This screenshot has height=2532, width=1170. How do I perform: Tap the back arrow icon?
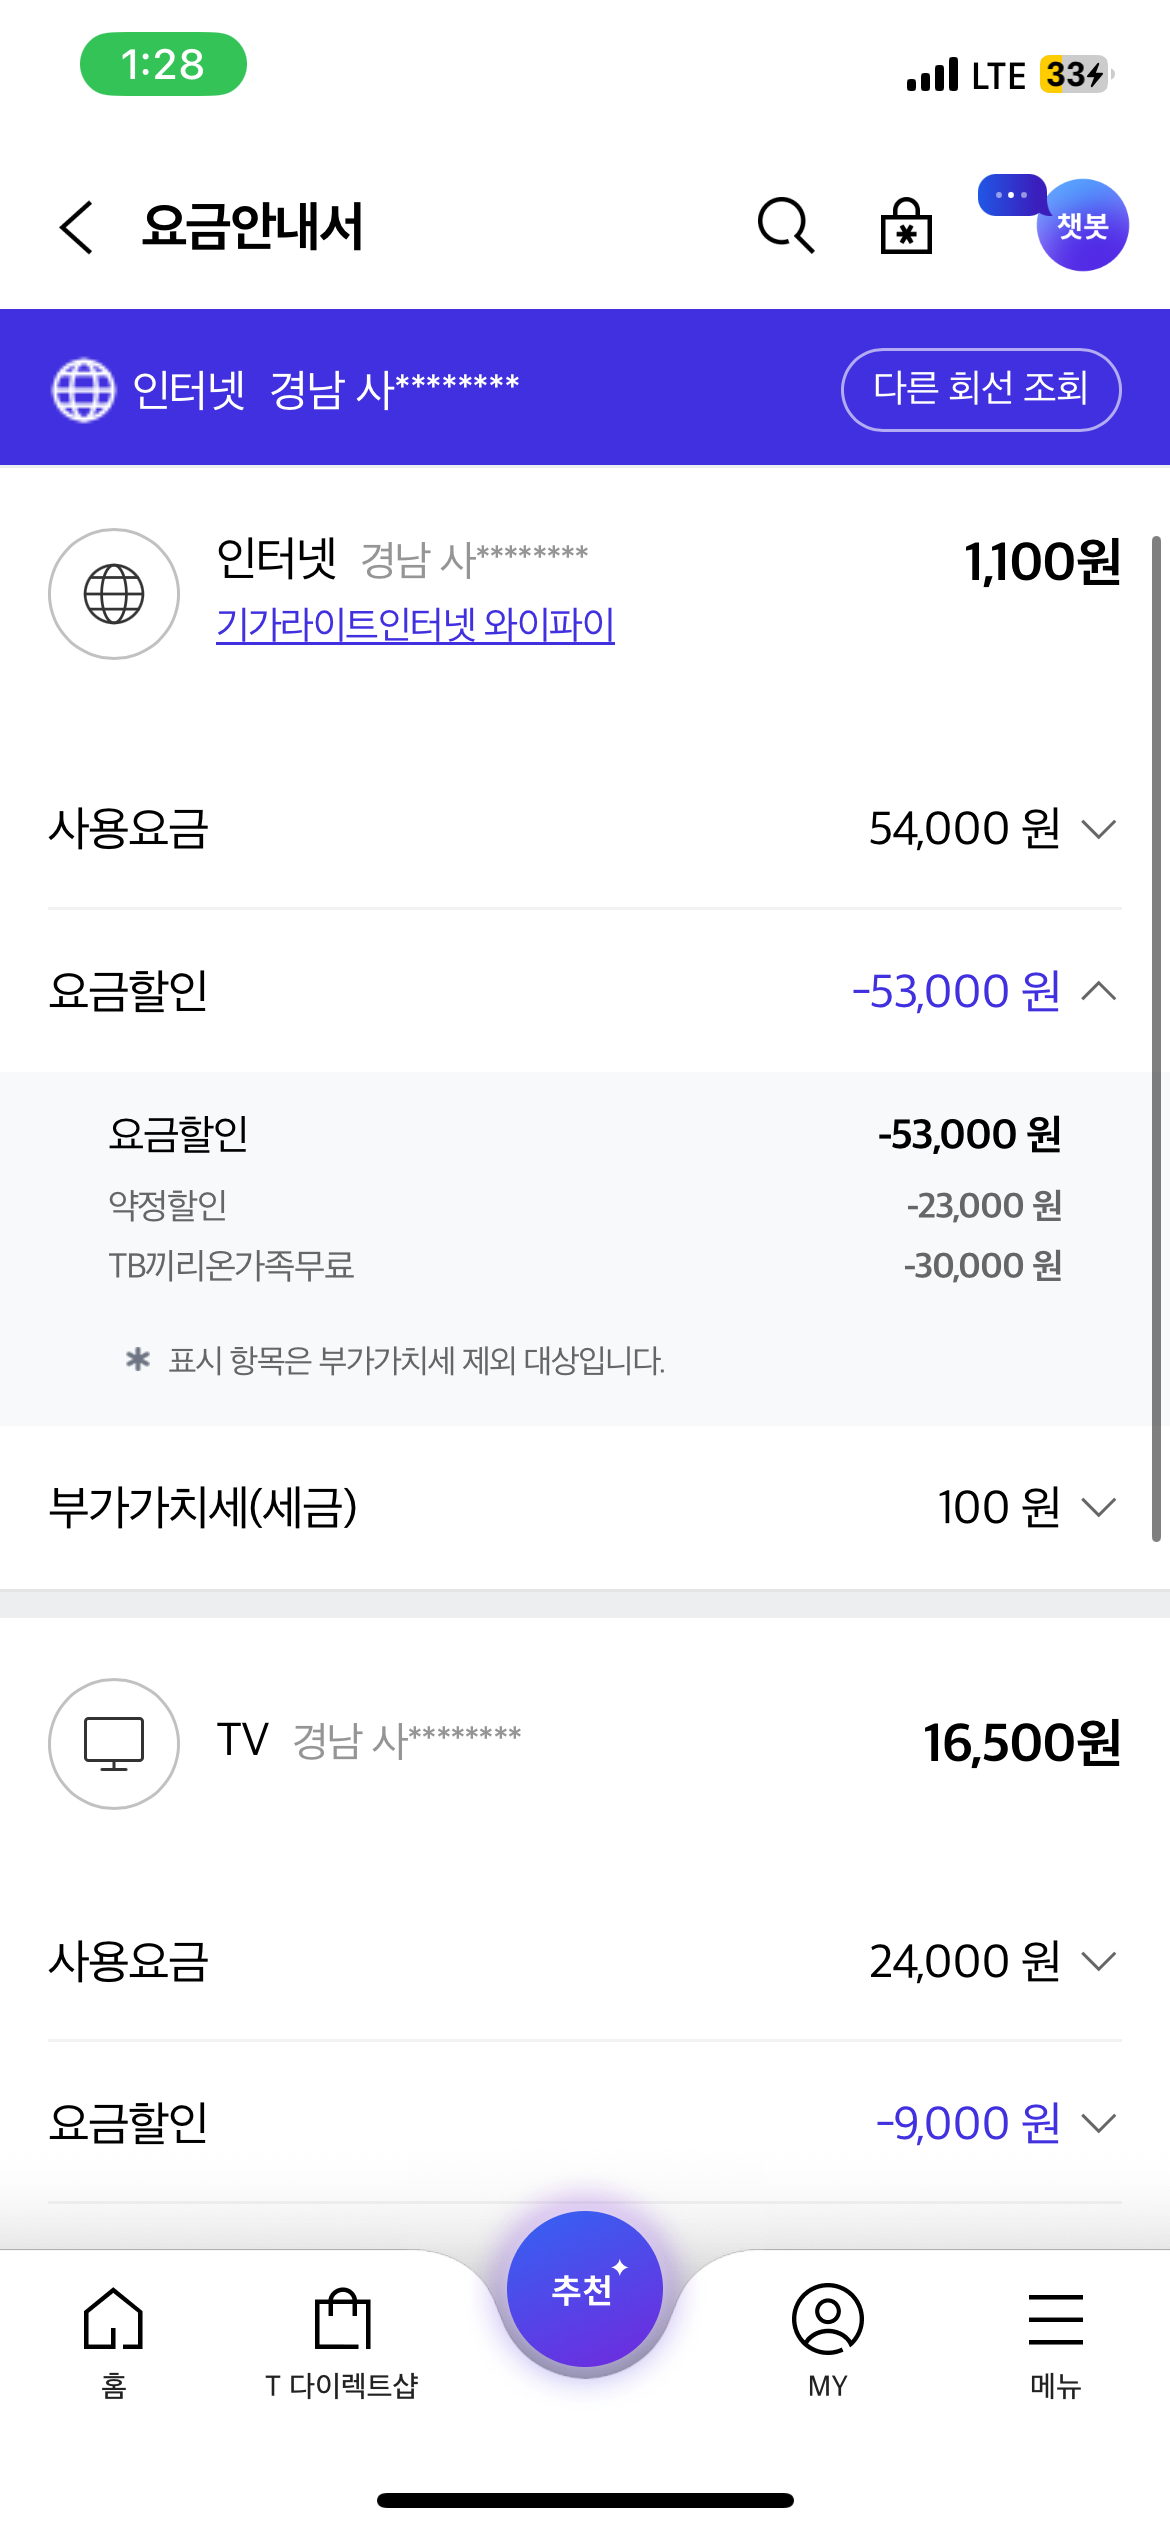(76, 227)
